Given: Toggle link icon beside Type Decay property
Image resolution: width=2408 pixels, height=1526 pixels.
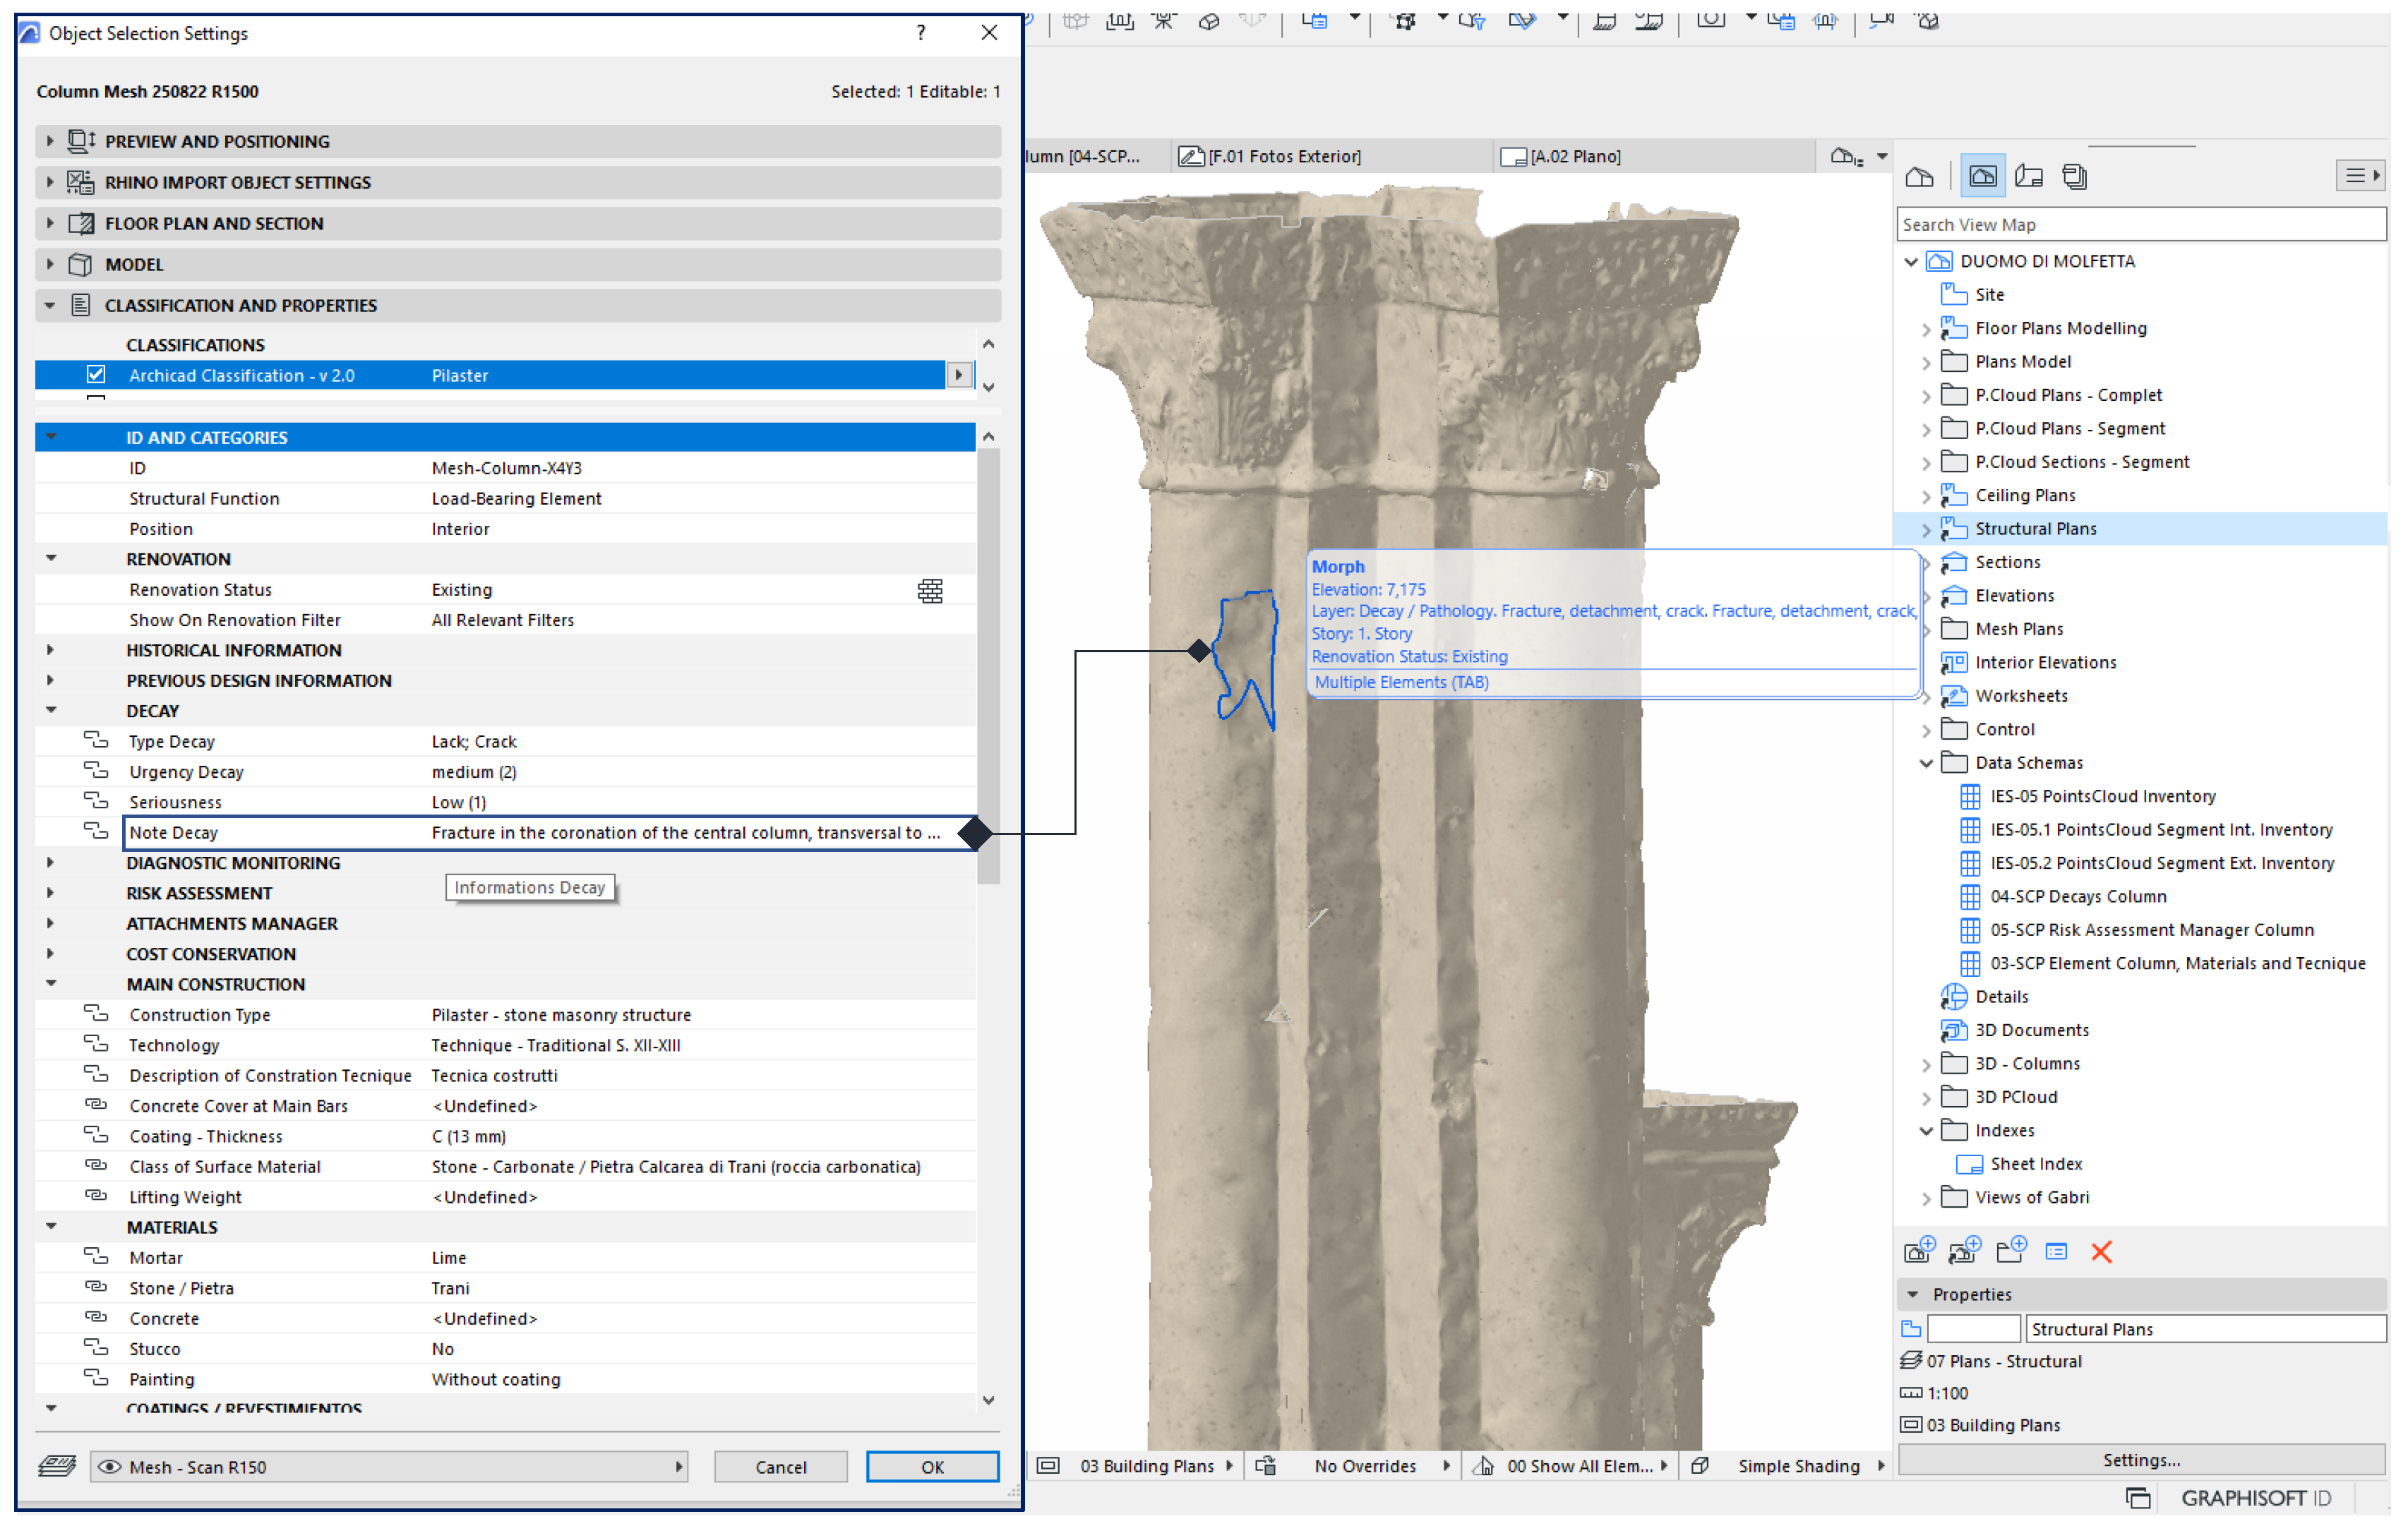Looking at the screenshot, I should click(x=96, y=741).
